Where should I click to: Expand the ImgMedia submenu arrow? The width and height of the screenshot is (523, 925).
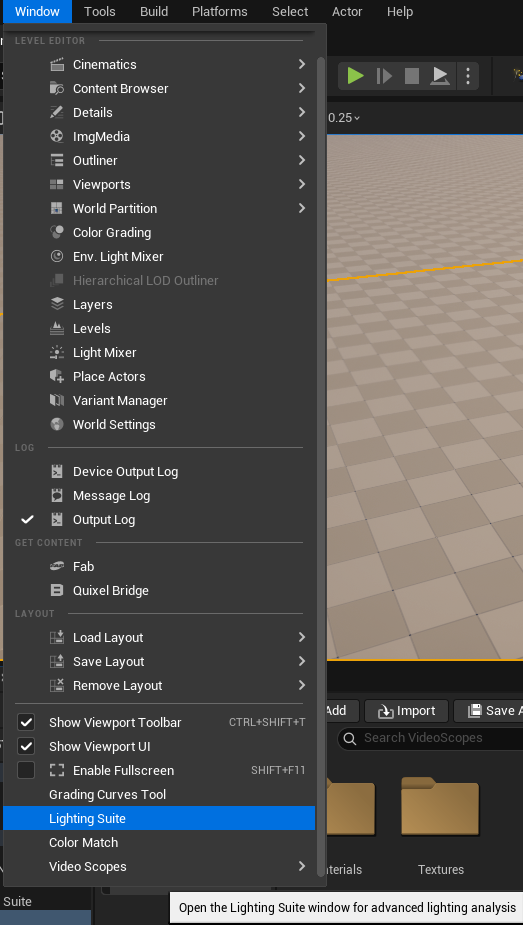coord(302,136)
